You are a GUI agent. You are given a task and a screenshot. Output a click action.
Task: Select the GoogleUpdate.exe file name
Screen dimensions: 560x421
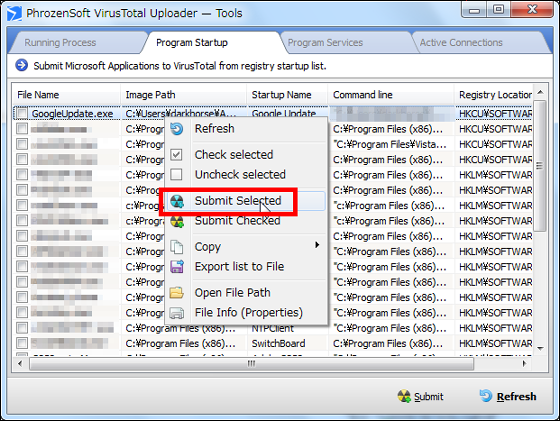72,114
